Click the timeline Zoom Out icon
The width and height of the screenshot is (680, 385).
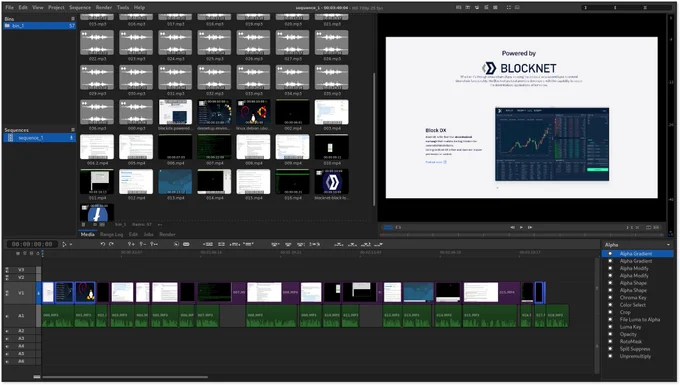pos(142,244)
